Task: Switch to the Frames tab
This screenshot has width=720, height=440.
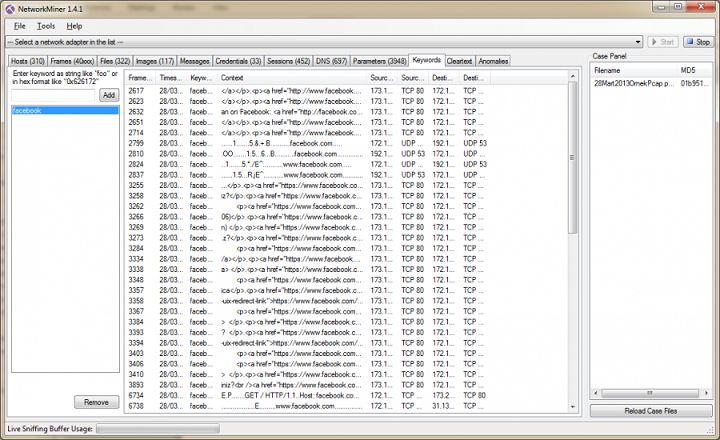Action: 72,61
